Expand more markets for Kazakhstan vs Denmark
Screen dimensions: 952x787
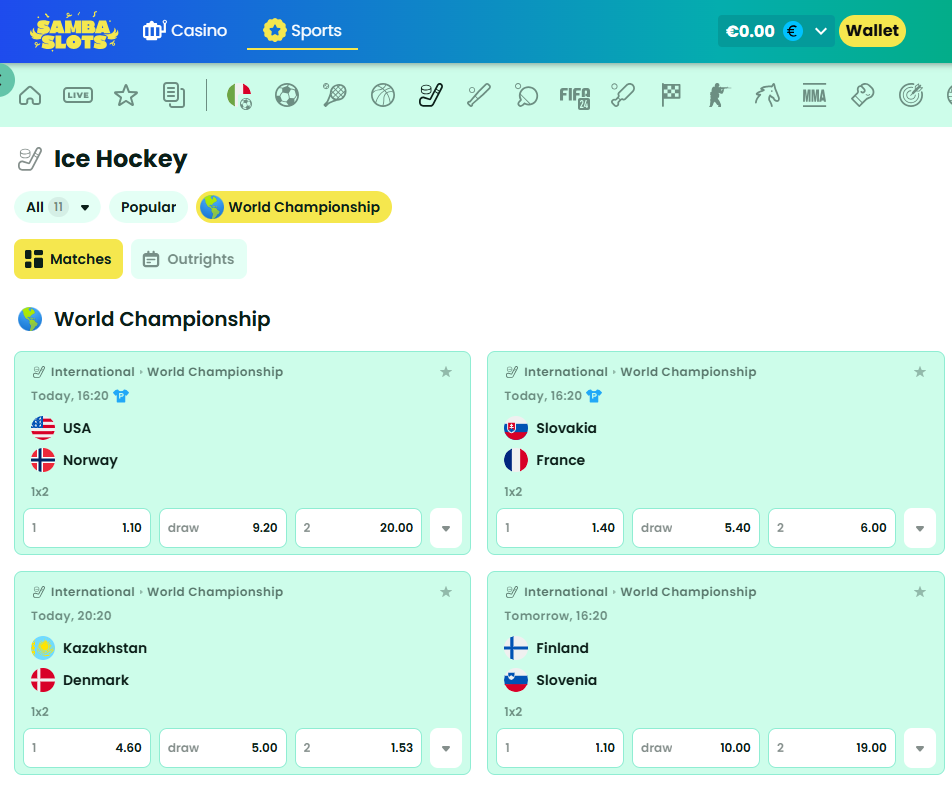446,748
